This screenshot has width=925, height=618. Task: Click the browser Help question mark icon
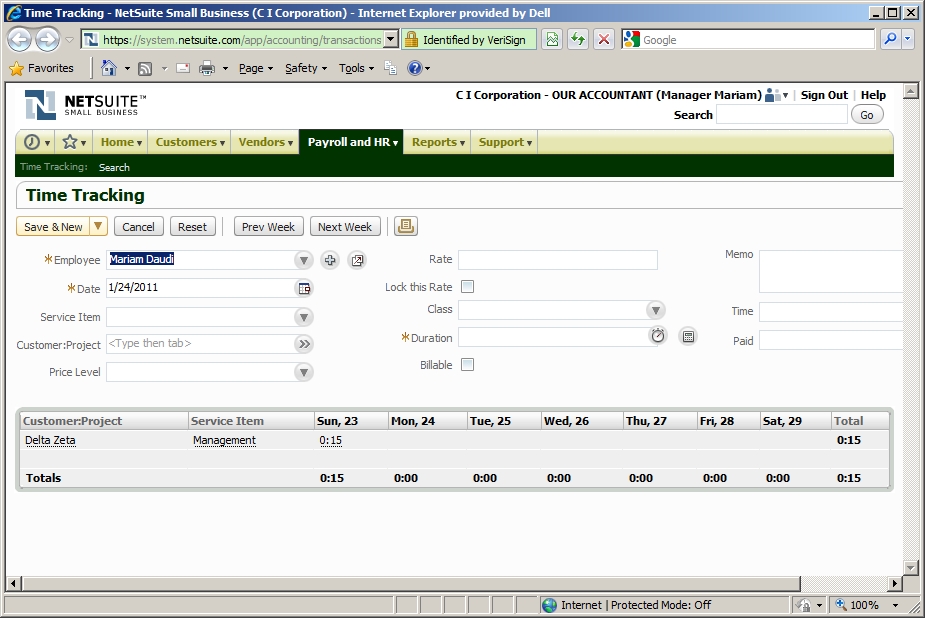415,68
